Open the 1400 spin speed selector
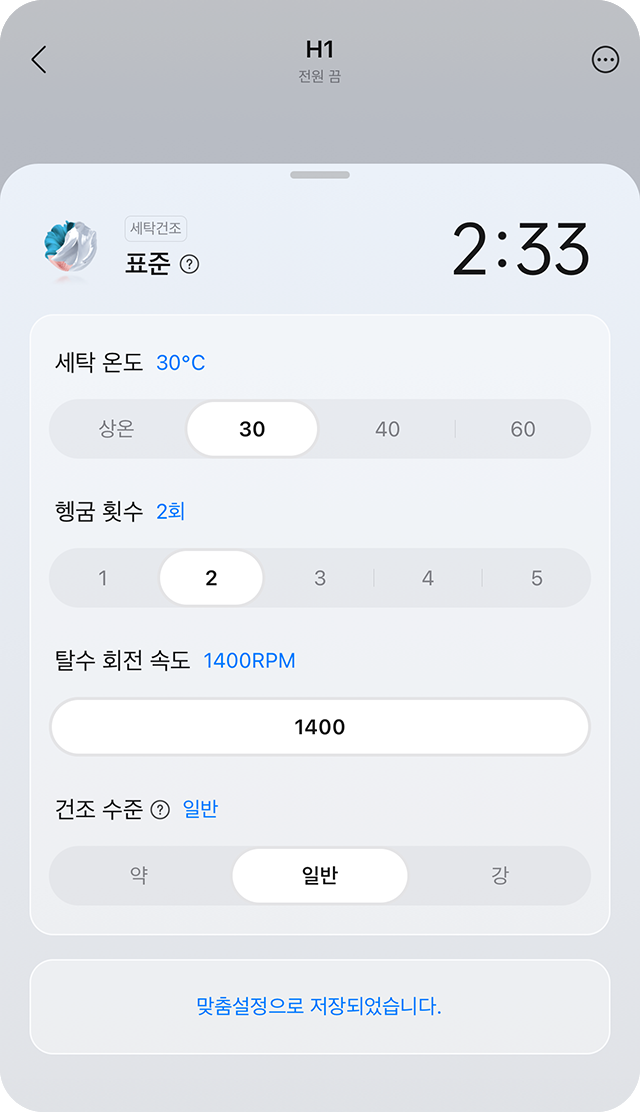This screenshot has width=640, height=1112. click(320, 727)
